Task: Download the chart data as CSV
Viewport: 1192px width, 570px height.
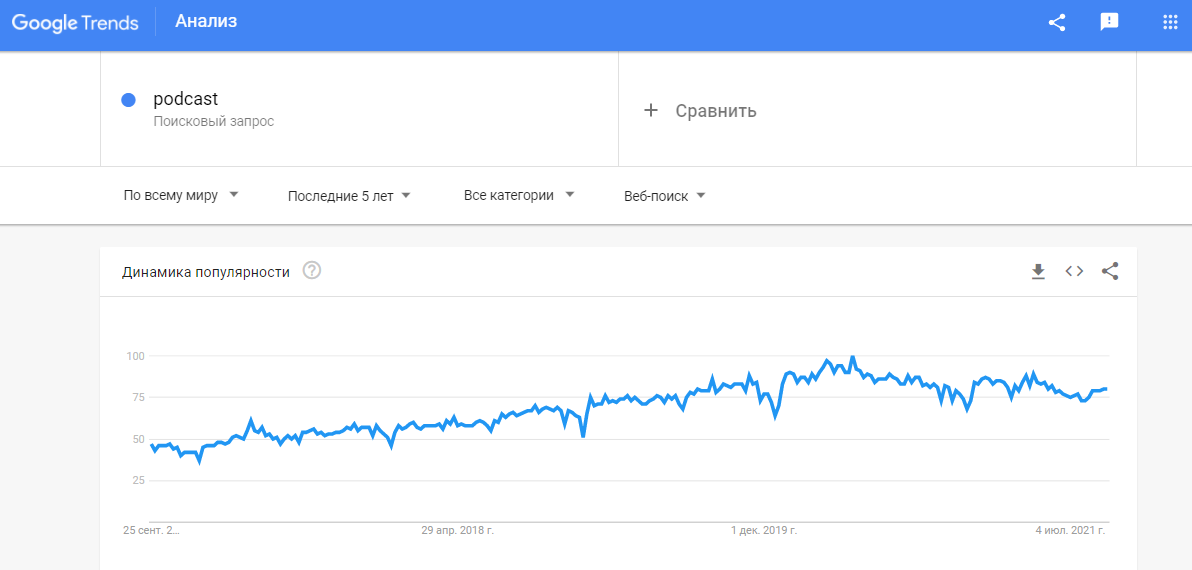Action: coord(1038,271)
